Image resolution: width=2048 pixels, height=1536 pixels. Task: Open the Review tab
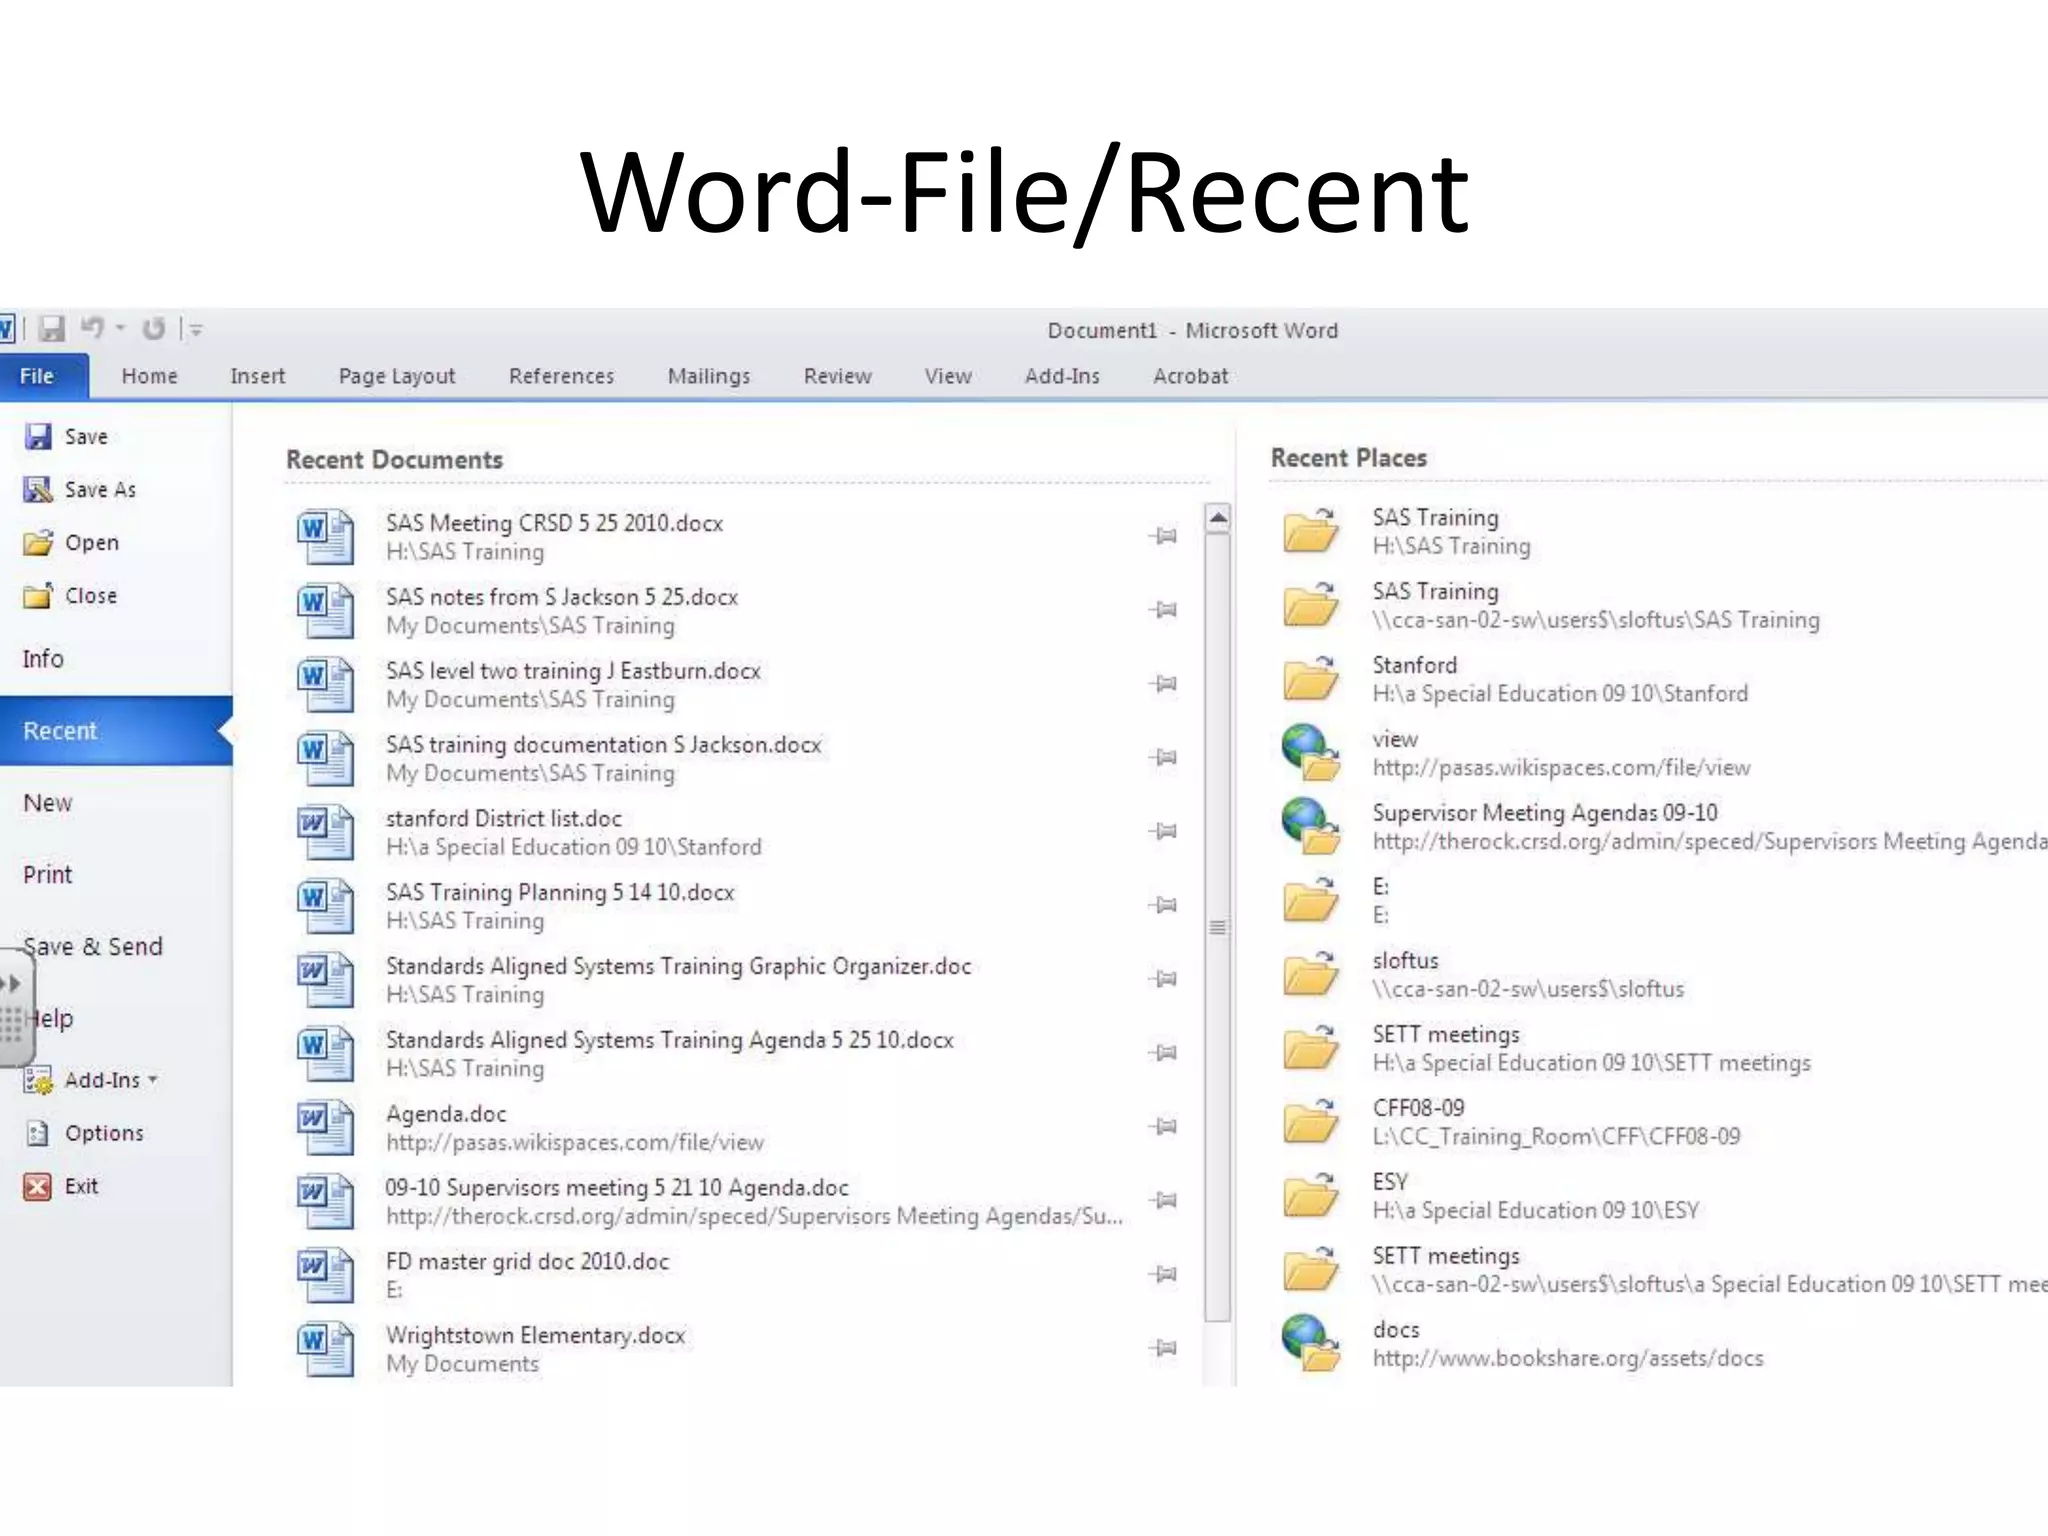pos(837,376)
